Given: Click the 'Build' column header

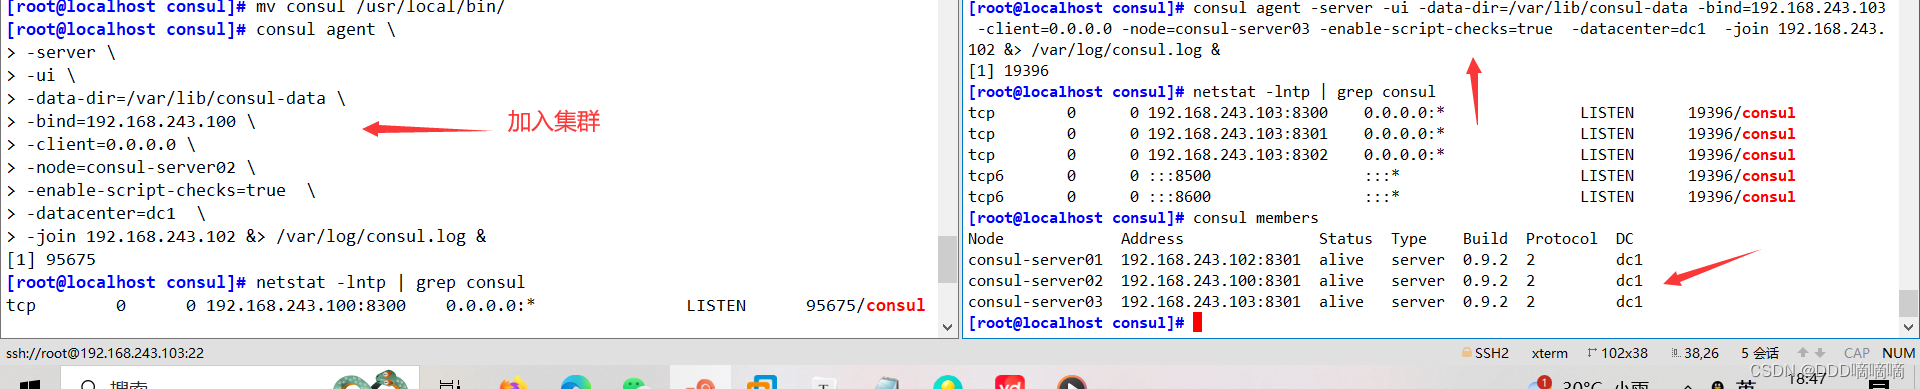Looking at the screenshot, I should tap(1485, 239).
